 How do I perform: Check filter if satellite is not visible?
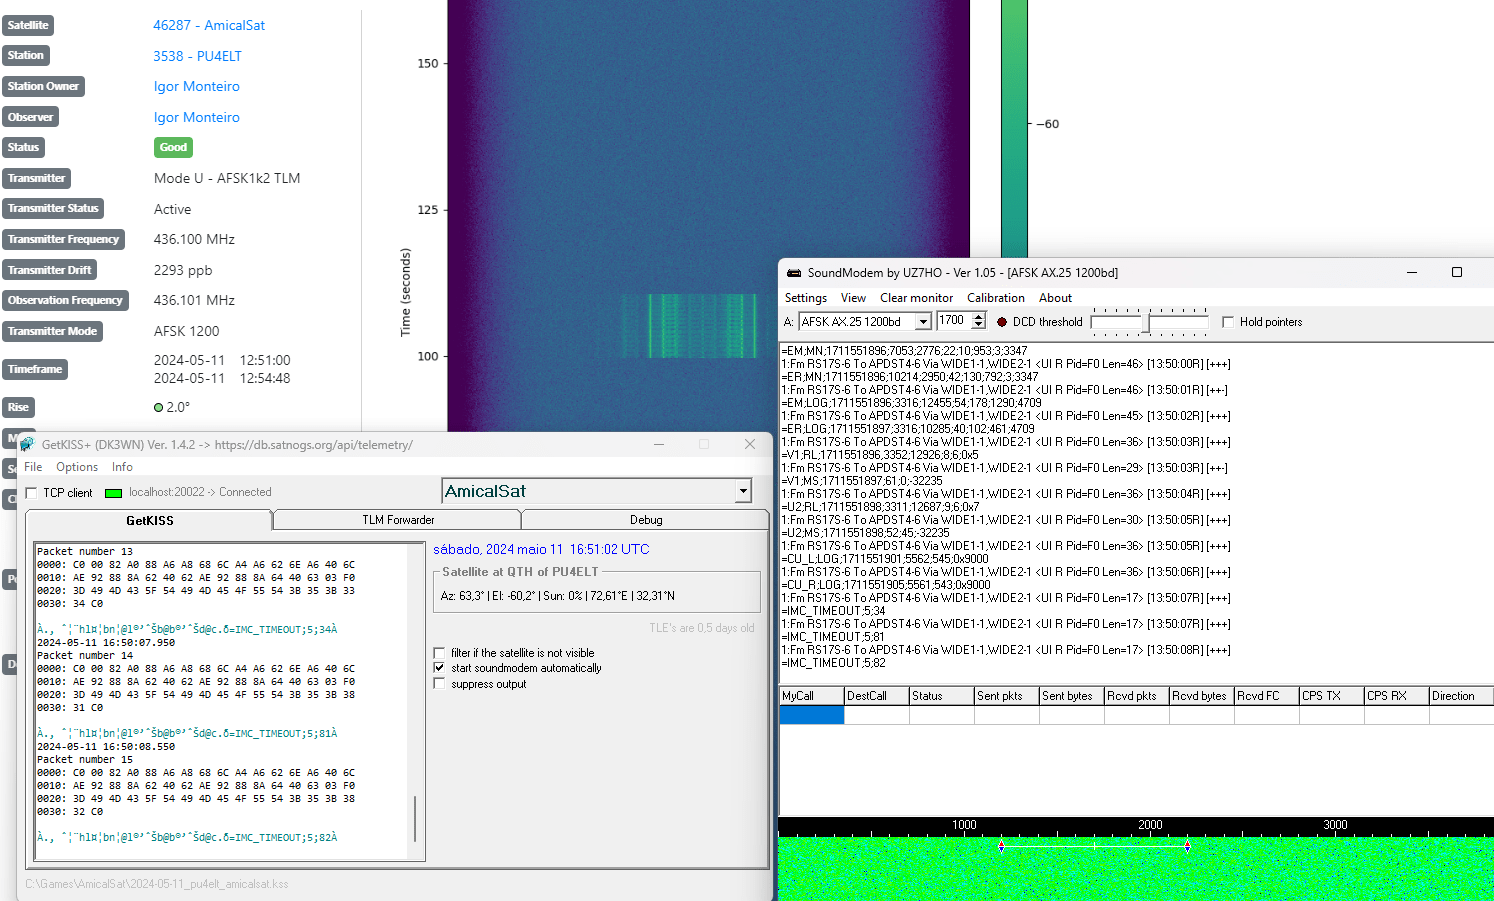pos(439,653)
